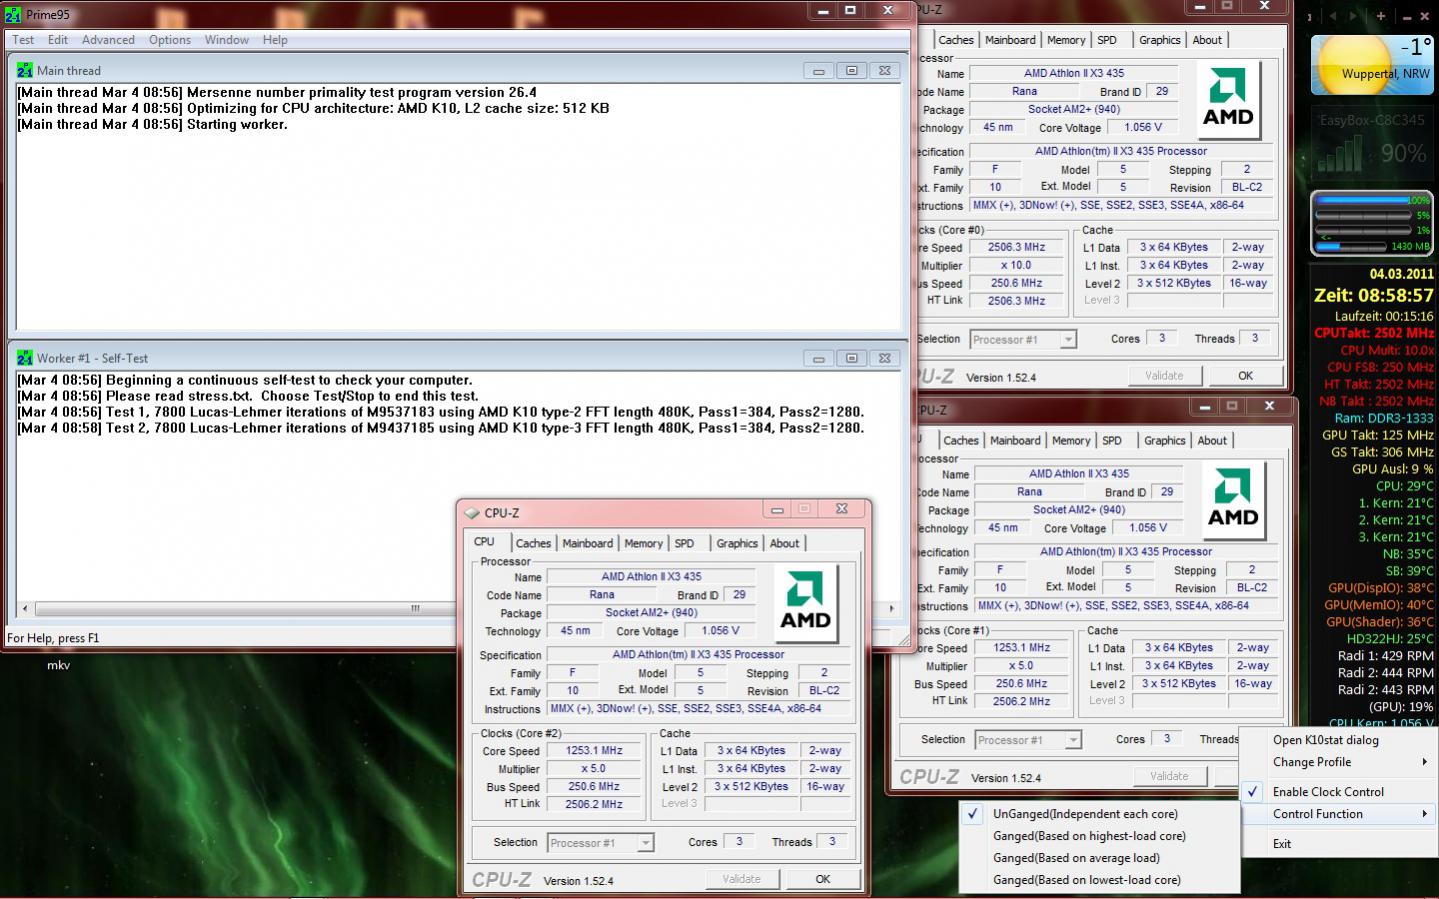Minimize the Main thread child window

(x=819, y=71)
